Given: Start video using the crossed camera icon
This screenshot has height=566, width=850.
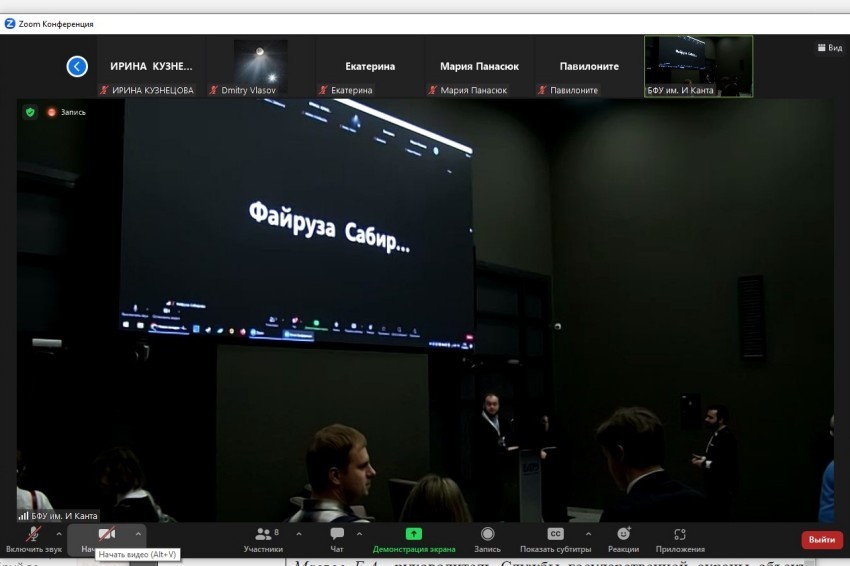Looking at the screenshot, I should pos(105,535).
